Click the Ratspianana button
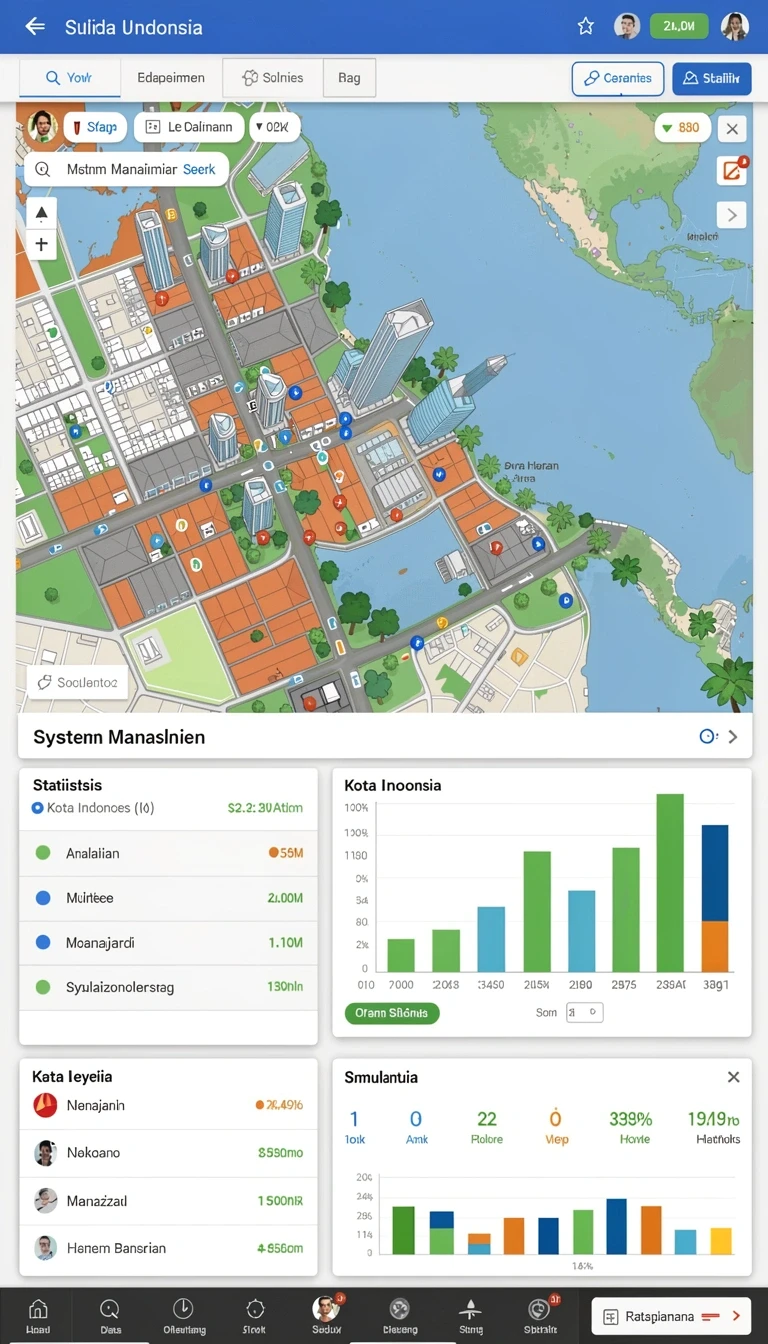Image resolution: width=768 pixels, height=1344 pixels. tap(670, 1316)
